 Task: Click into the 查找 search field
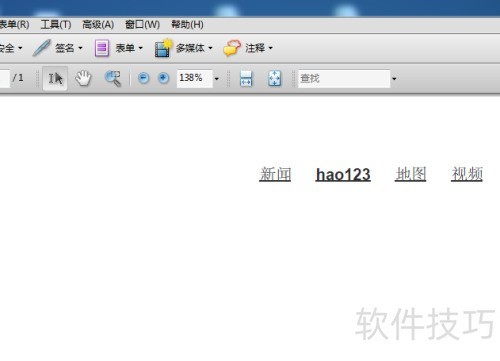344,79
